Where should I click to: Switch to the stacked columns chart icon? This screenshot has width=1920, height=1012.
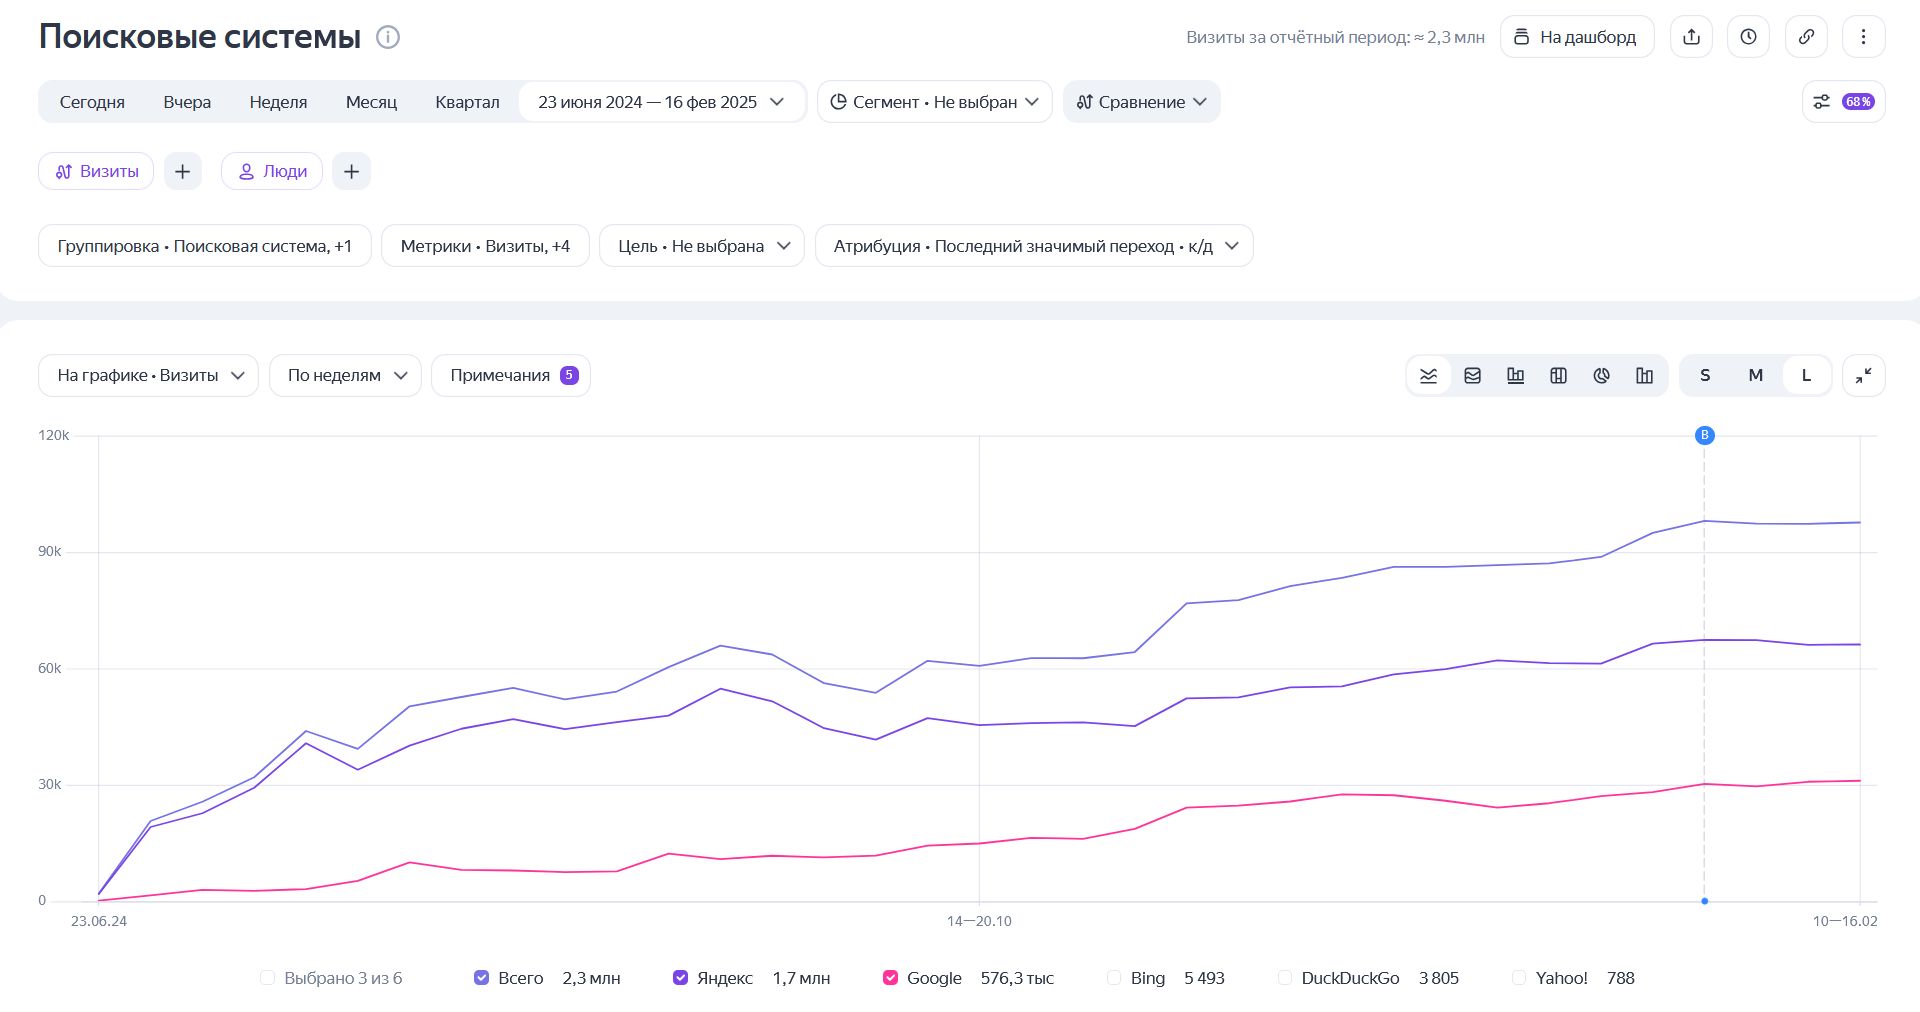(x=1558, y=376)
